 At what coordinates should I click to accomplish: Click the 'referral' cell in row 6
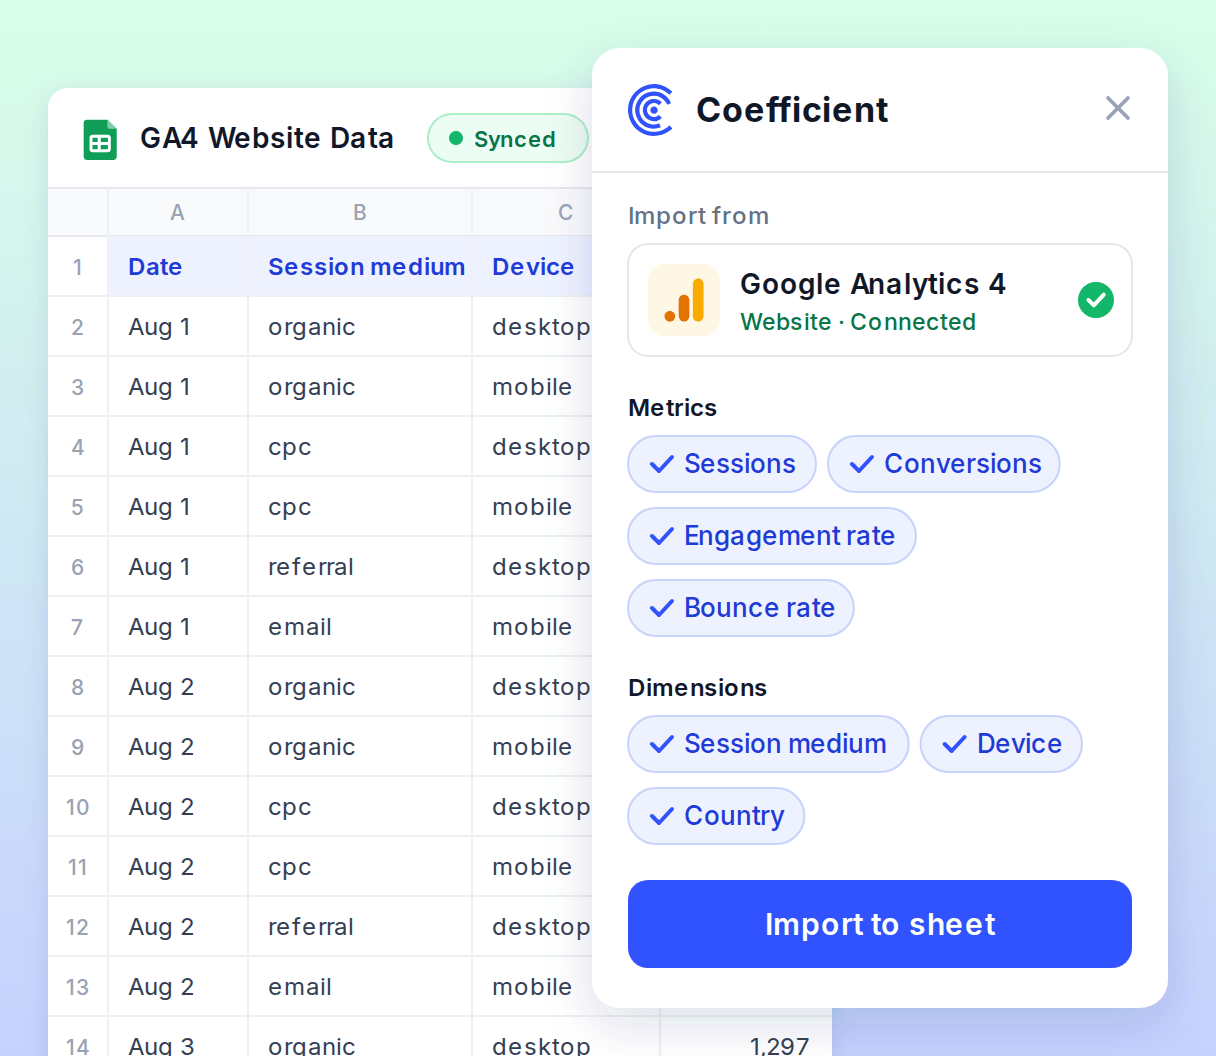[360, 567]
